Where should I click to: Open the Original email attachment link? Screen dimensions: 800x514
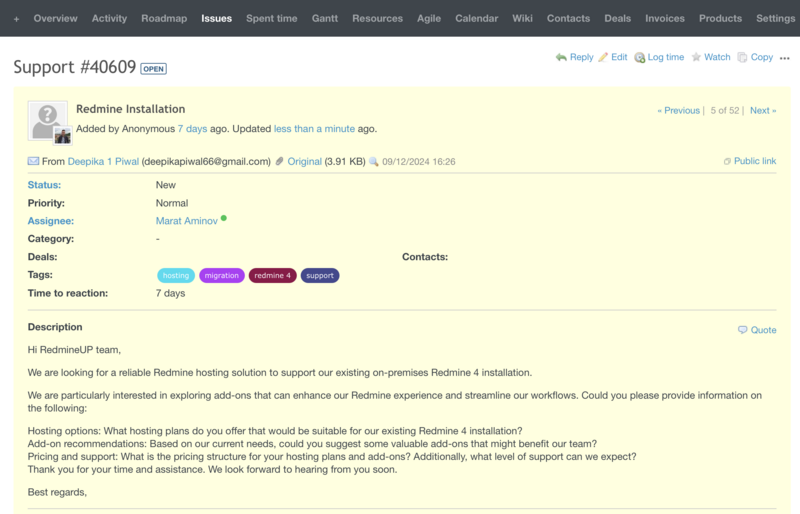tap(305, 161)
